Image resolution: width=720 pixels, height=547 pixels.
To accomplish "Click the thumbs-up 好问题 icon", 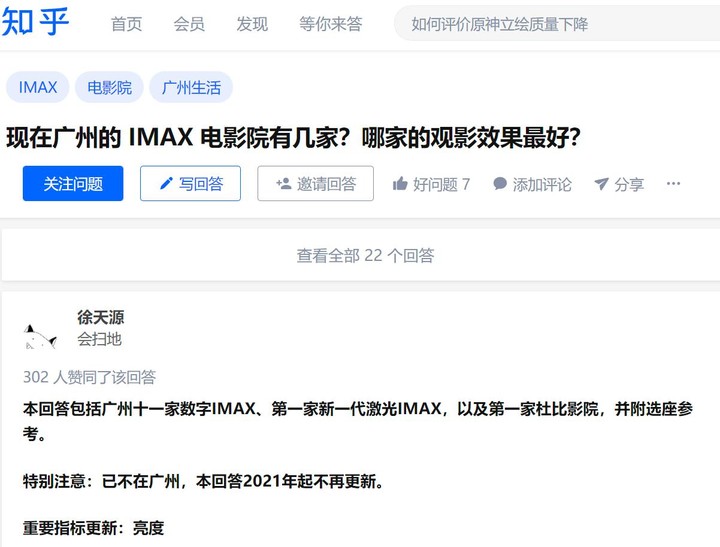I will [400, 184].
